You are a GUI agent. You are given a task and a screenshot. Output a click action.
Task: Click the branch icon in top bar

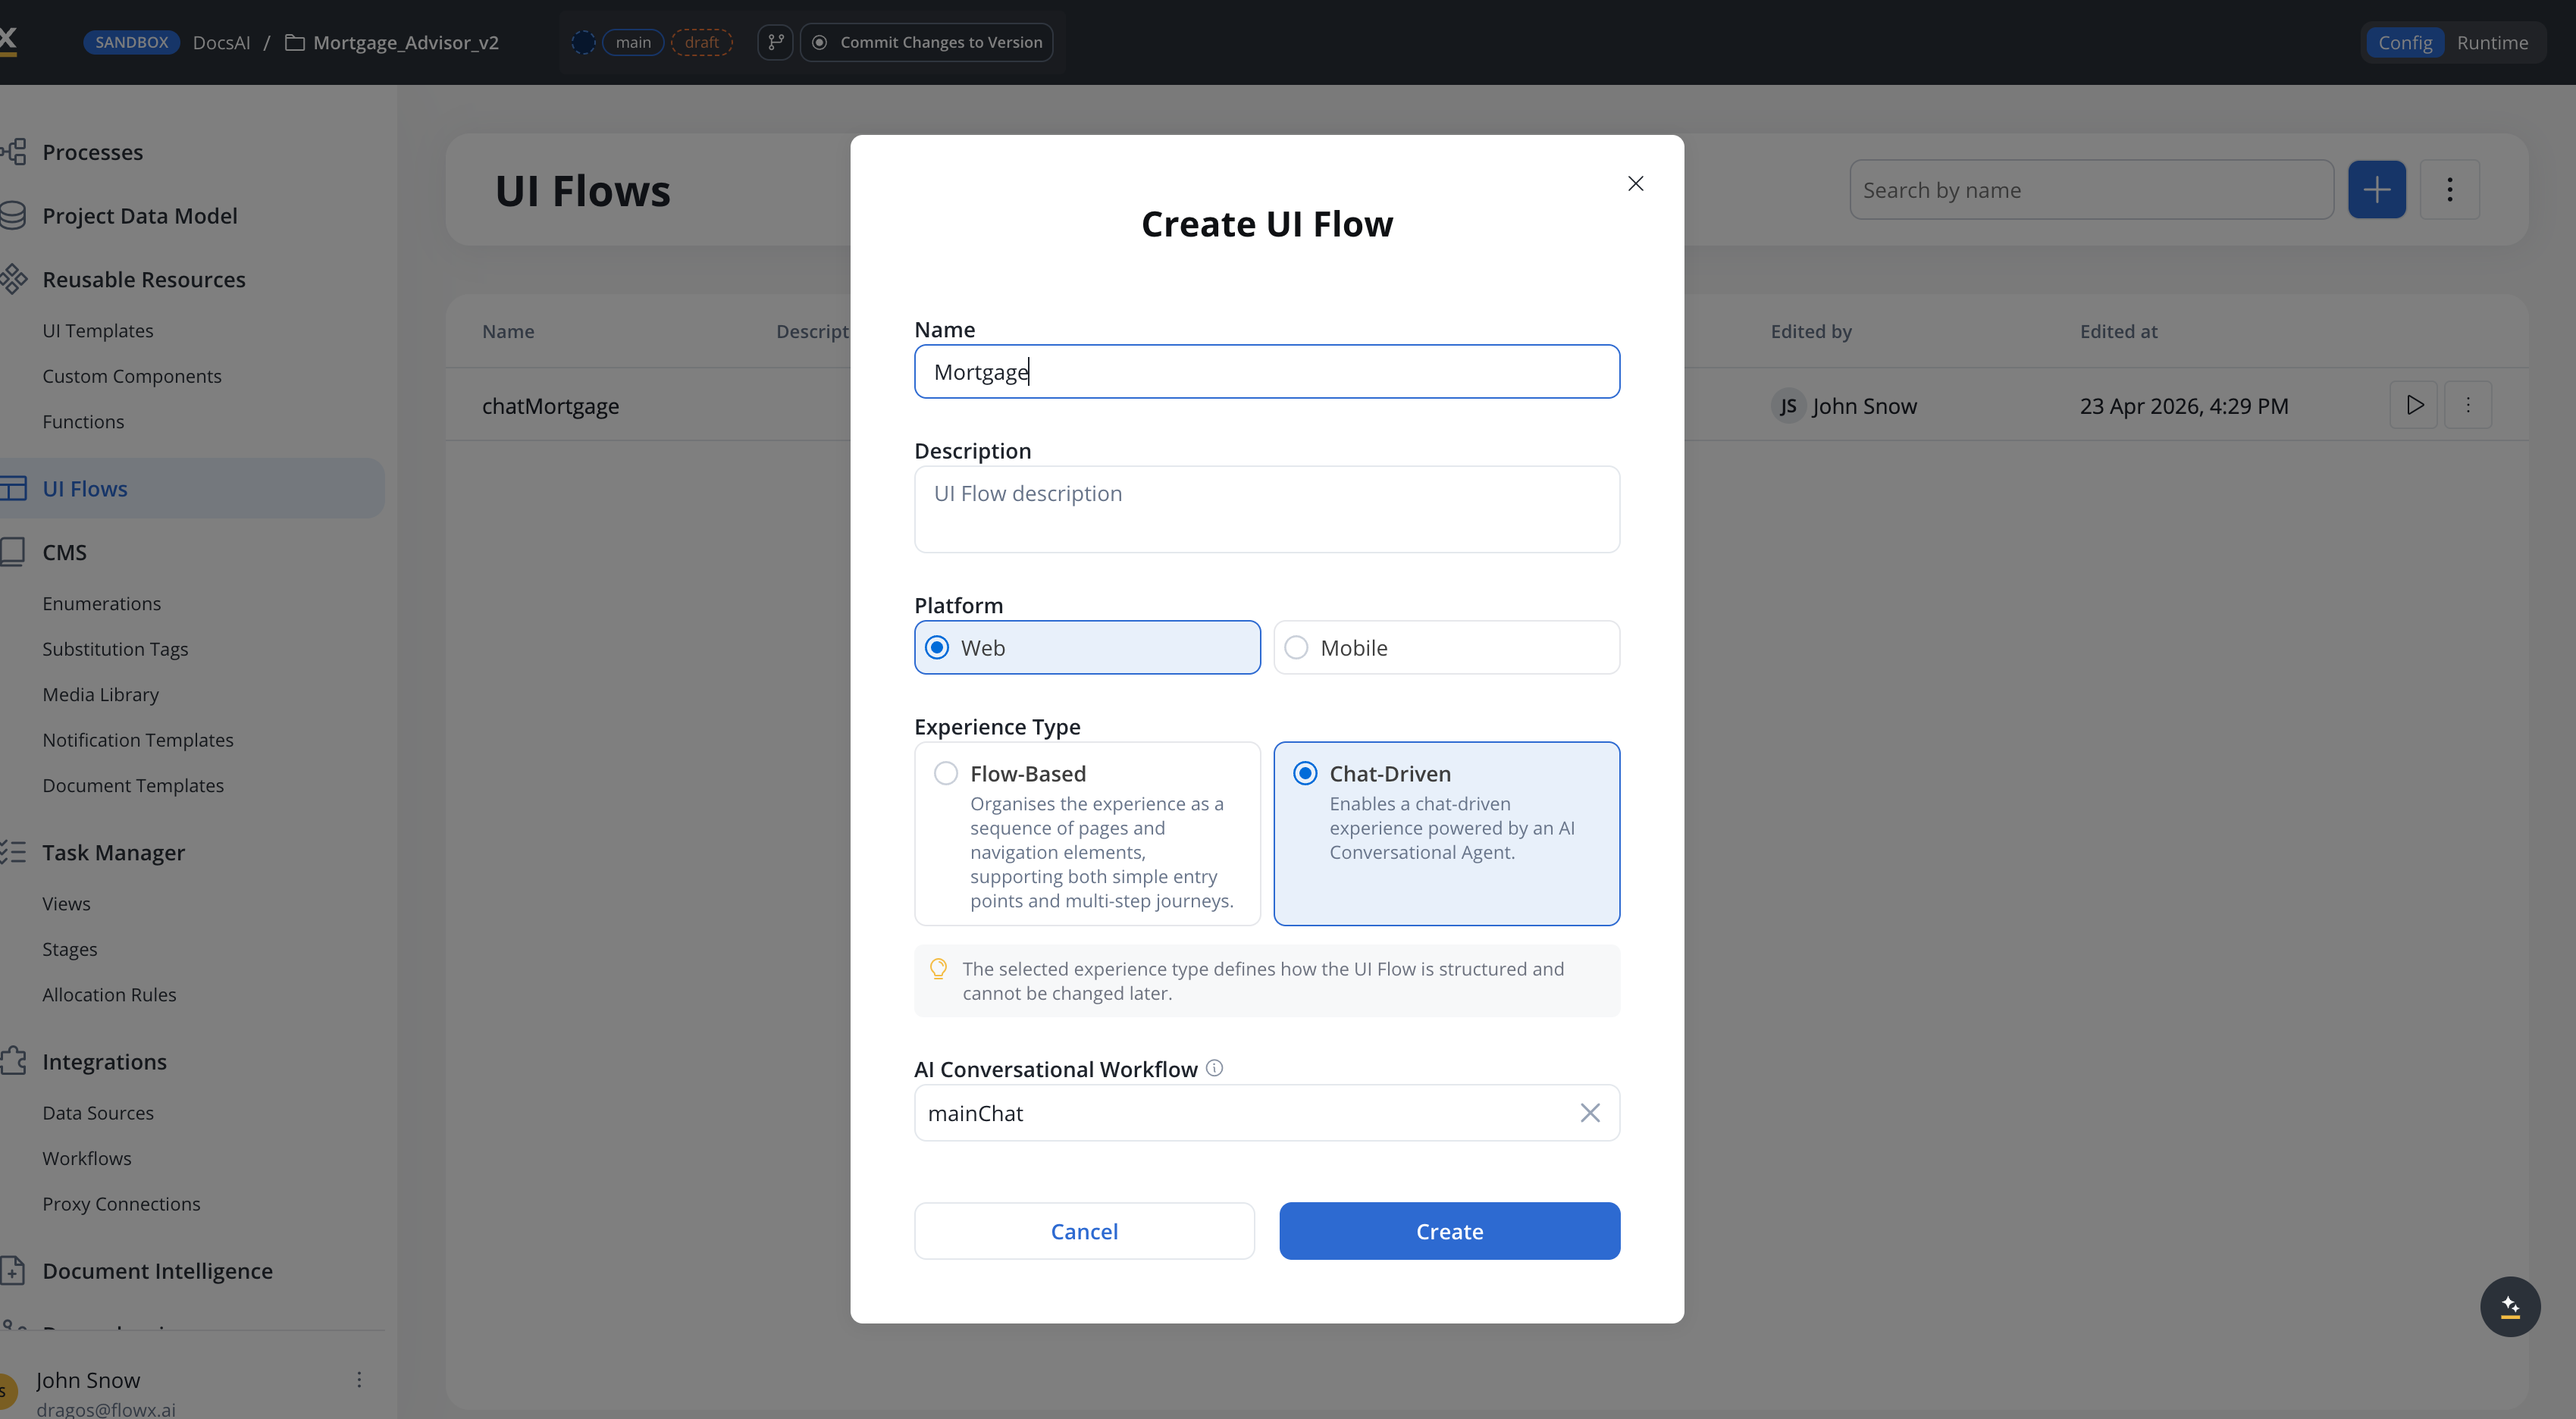775,42
